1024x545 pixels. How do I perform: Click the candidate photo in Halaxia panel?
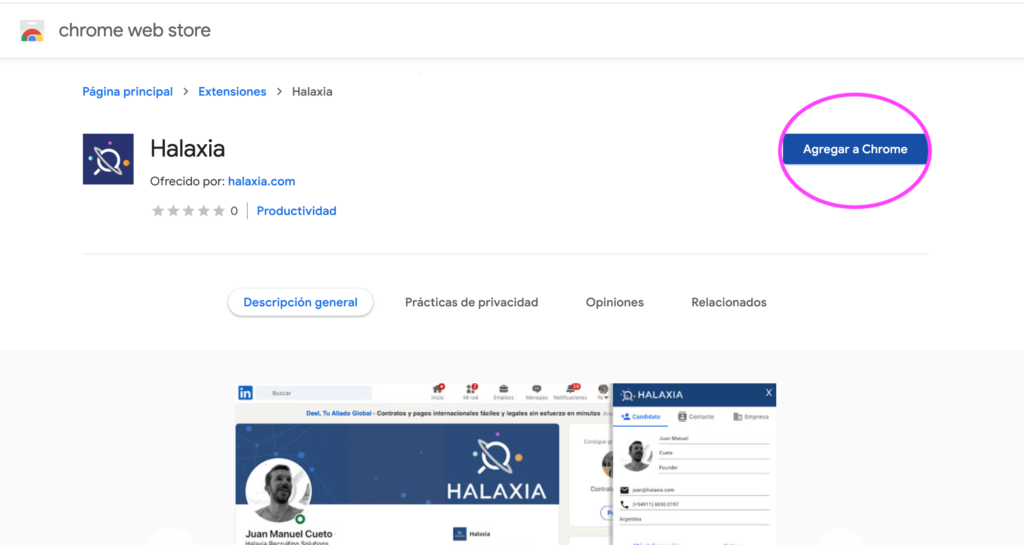[x=637, y=454]
